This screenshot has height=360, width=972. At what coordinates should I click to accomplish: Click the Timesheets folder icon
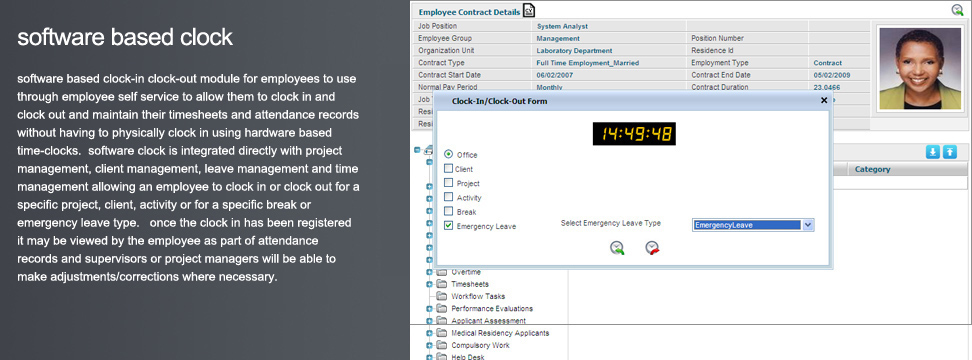tap(441, 284)
